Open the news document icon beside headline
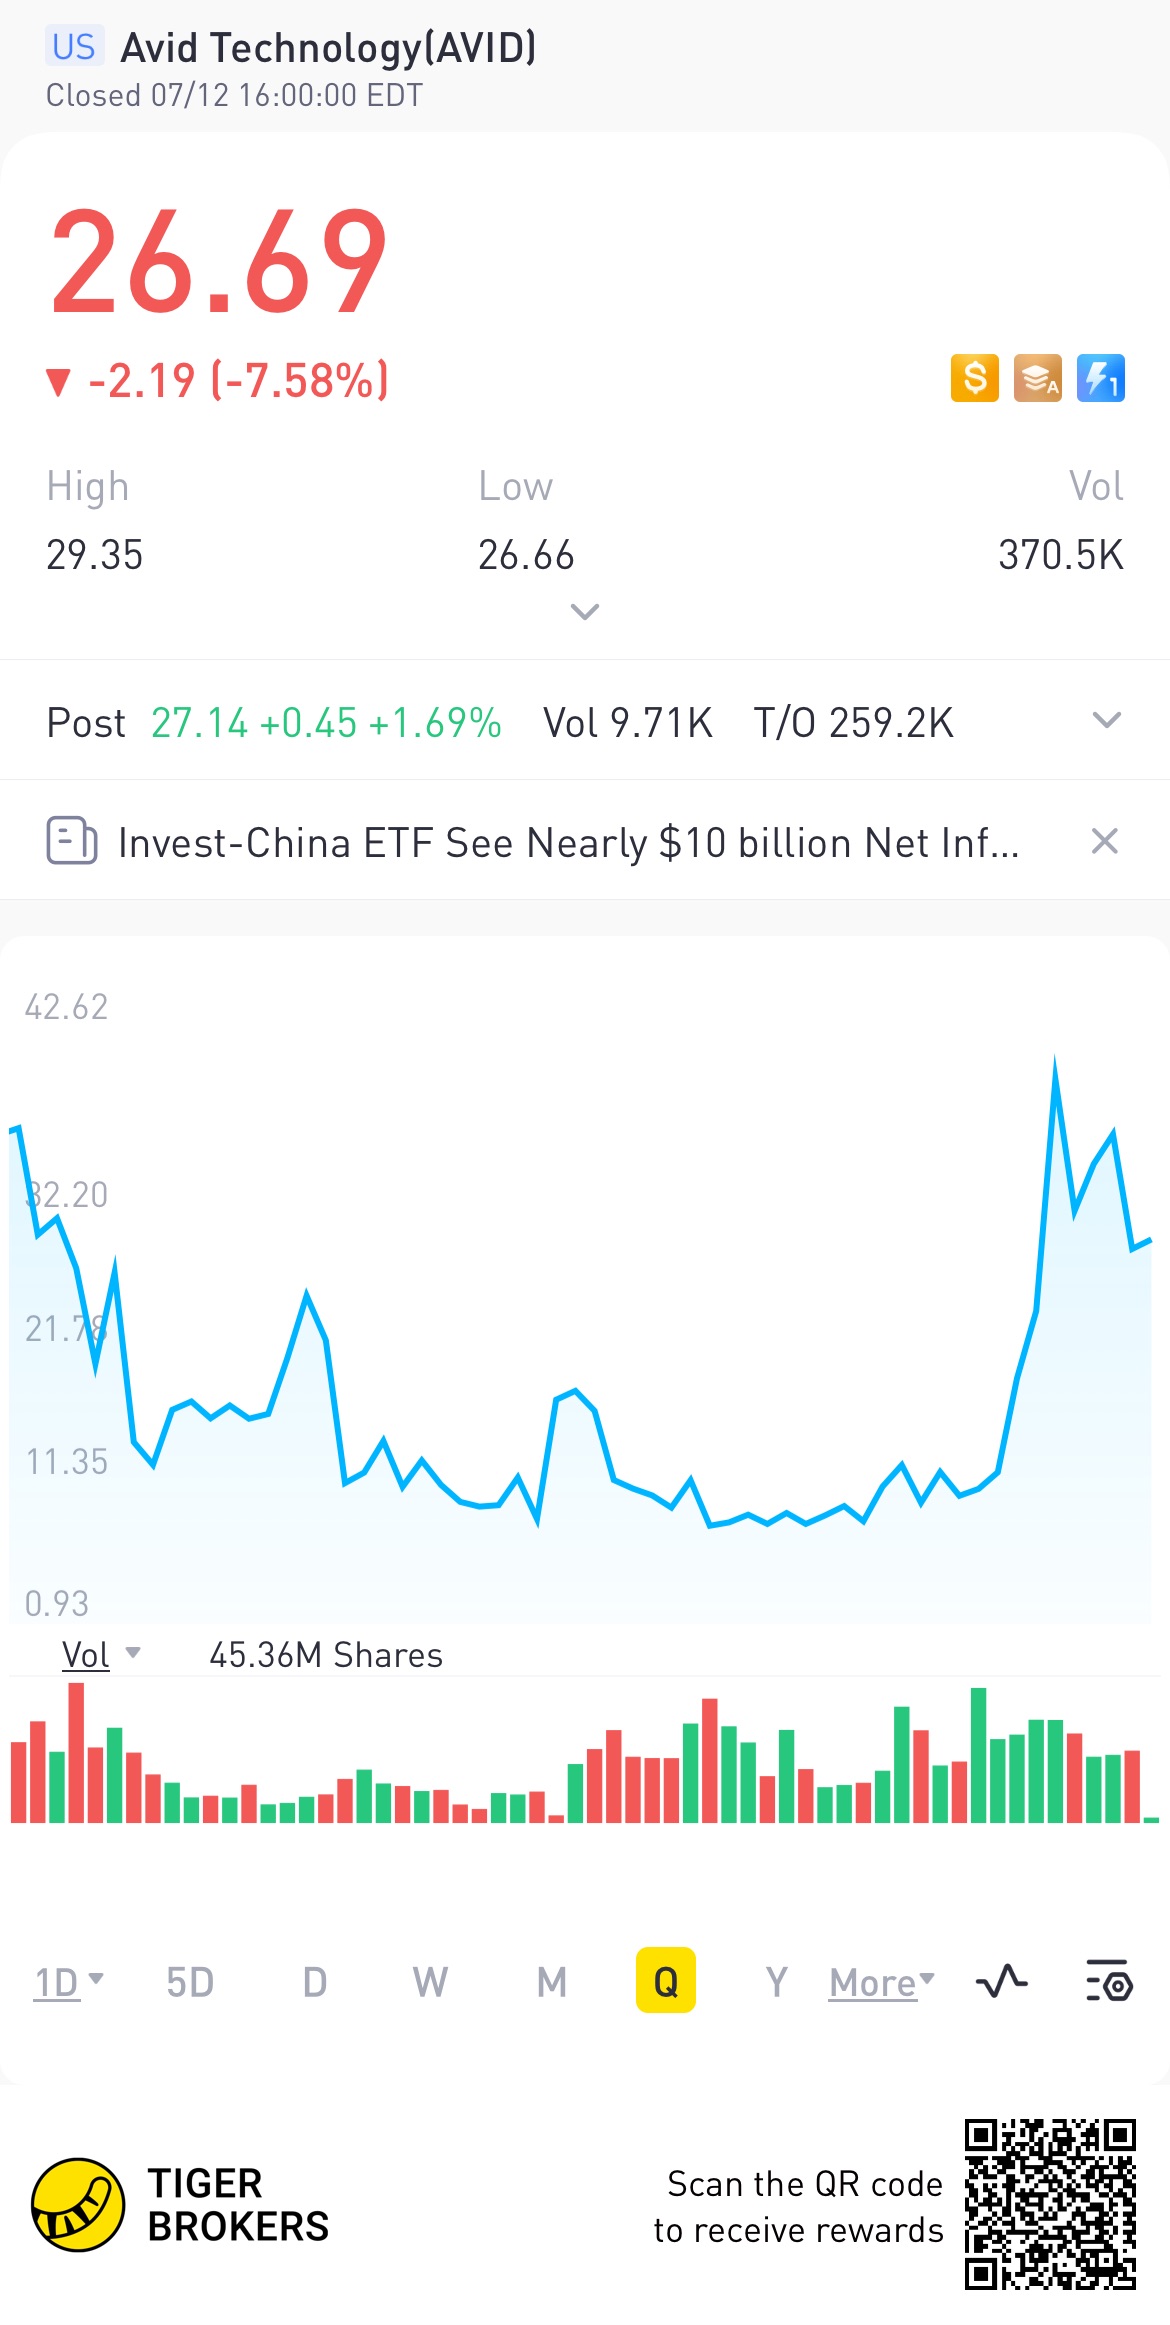The image size is (1170, 2325). click(71, 840)
